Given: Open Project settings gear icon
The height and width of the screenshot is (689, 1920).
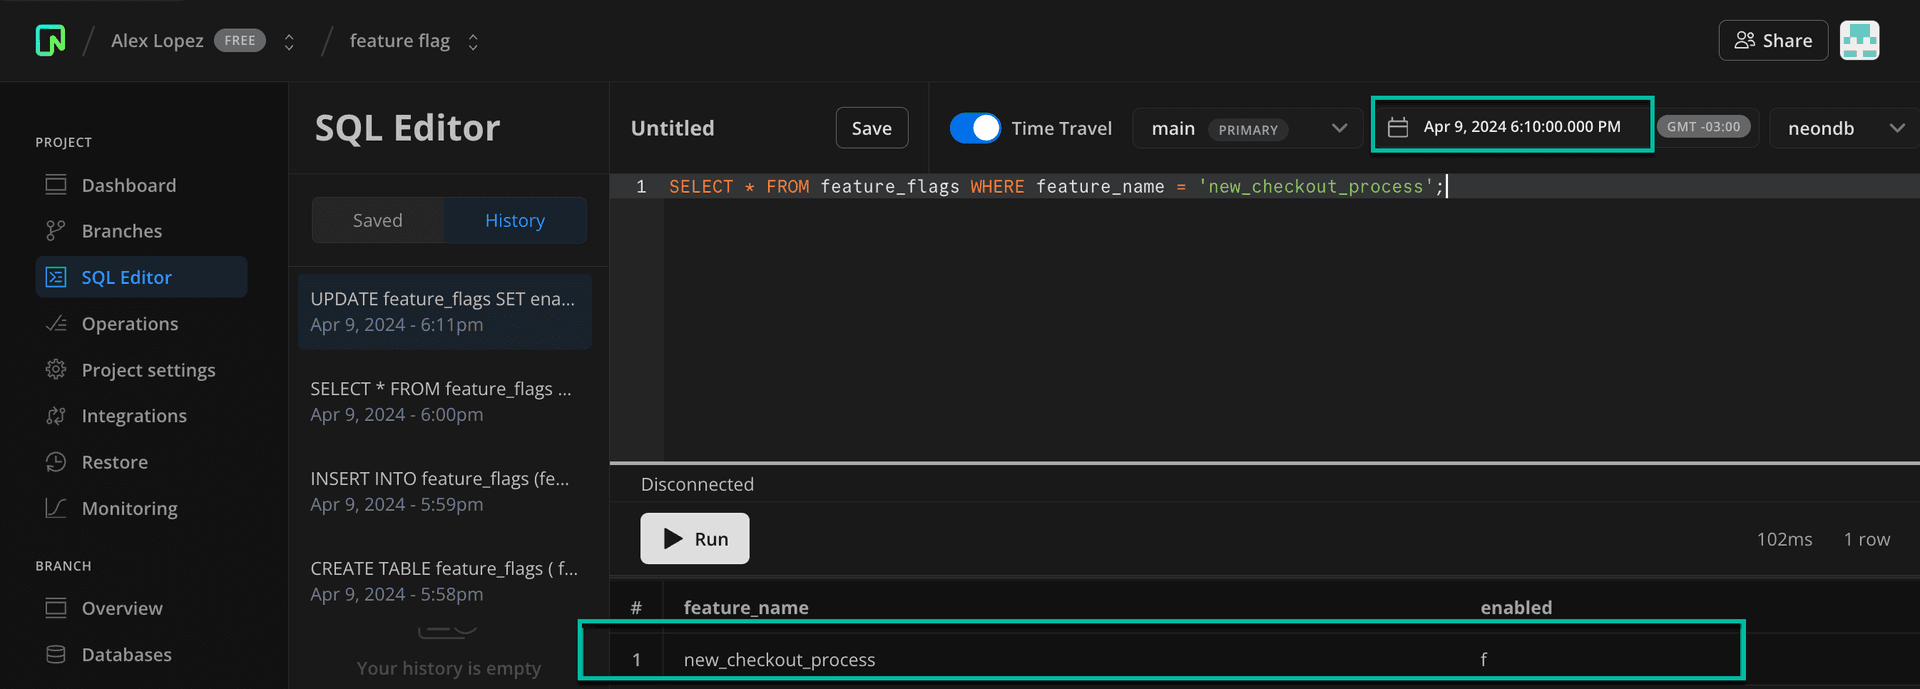Looking at the screenshot, I should click(x=56, y=370).
